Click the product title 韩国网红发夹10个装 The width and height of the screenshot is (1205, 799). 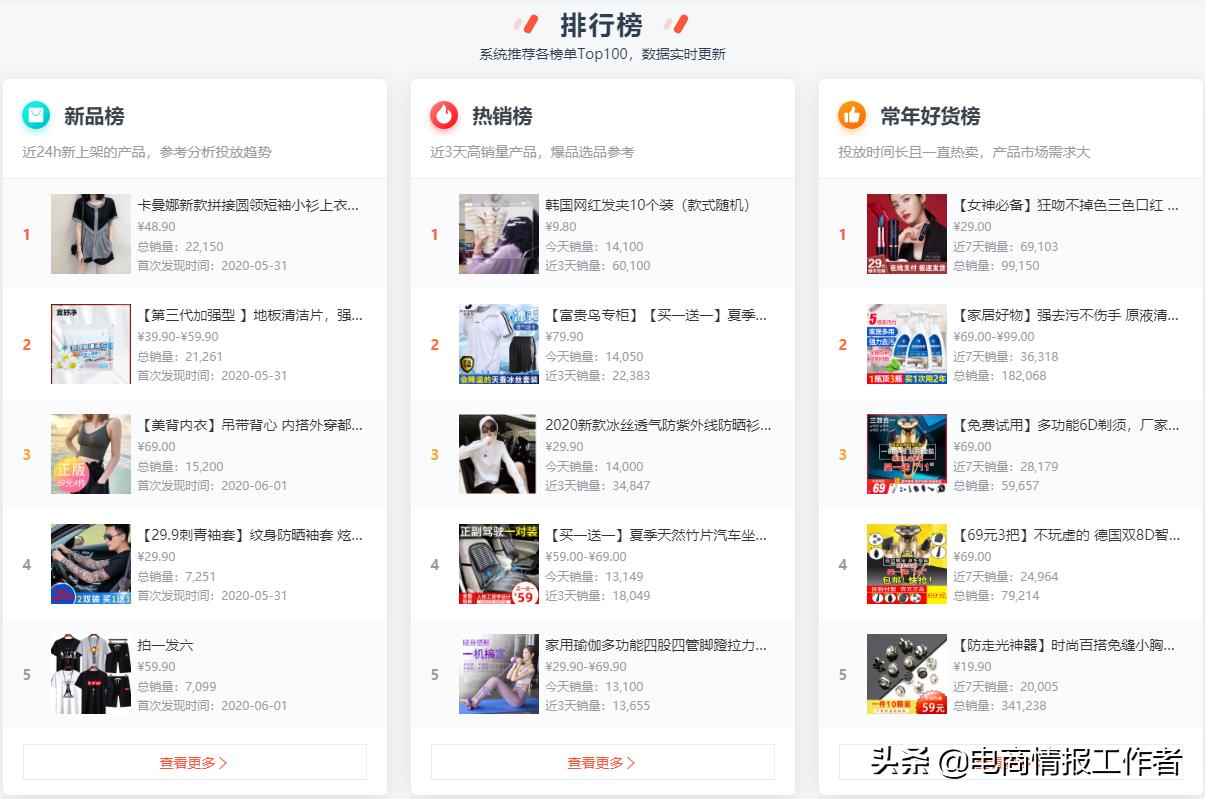(x=649, y=205)
